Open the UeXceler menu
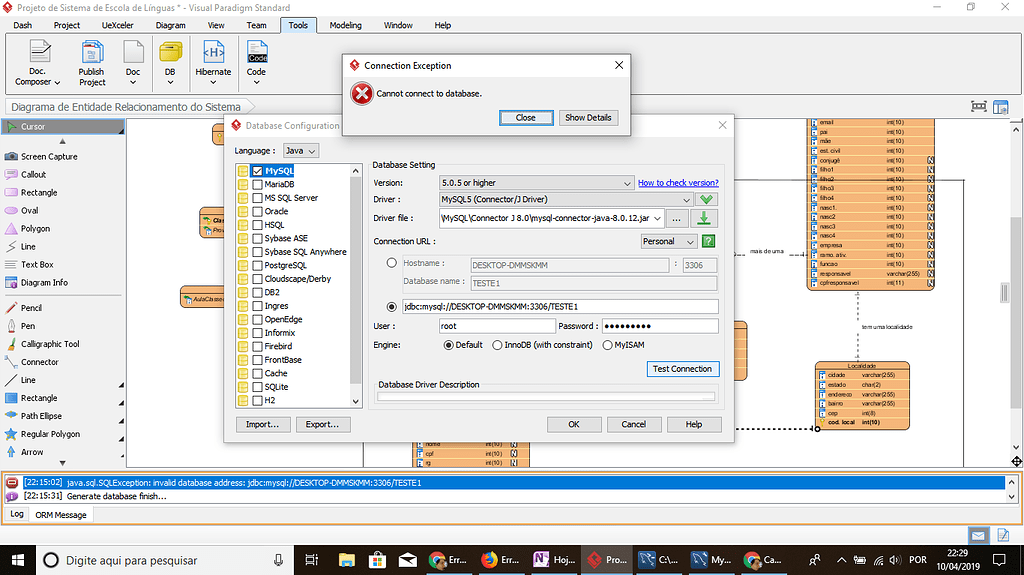The width and height of the screenshot is (1024, 575). tap(118, 25)
